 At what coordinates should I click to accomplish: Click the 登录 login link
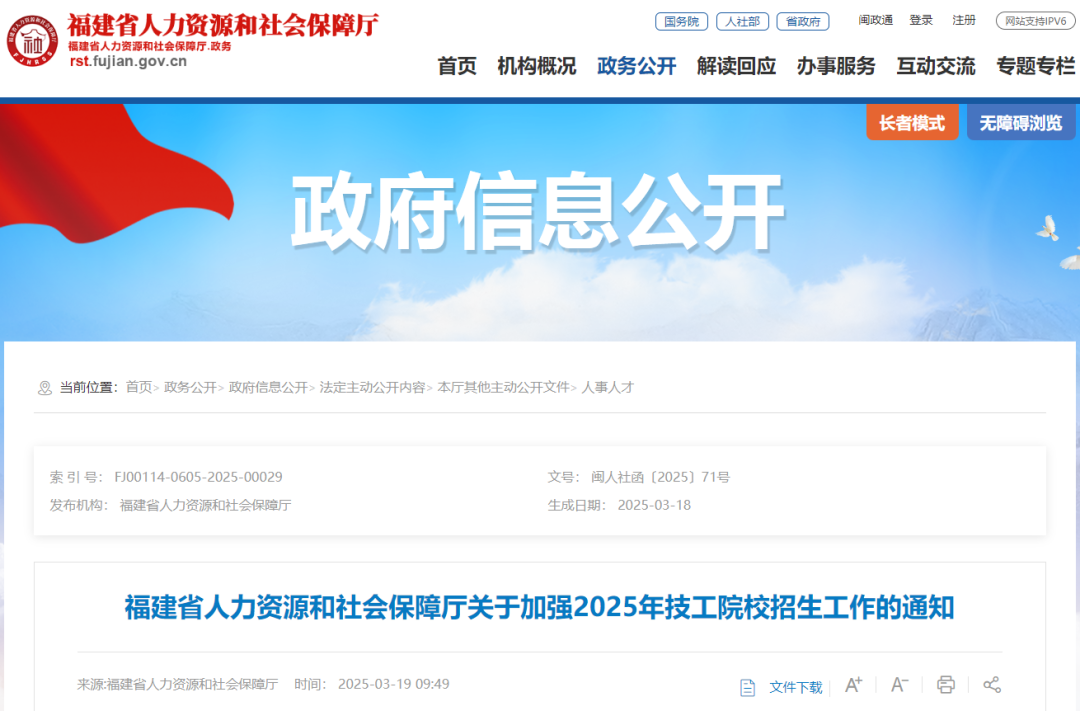pos(921,21)
